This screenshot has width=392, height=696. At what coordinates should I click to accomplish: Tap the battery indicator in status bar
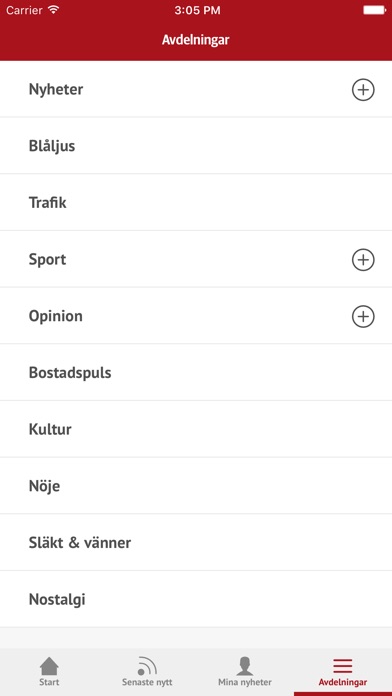(x=374, y=10)
